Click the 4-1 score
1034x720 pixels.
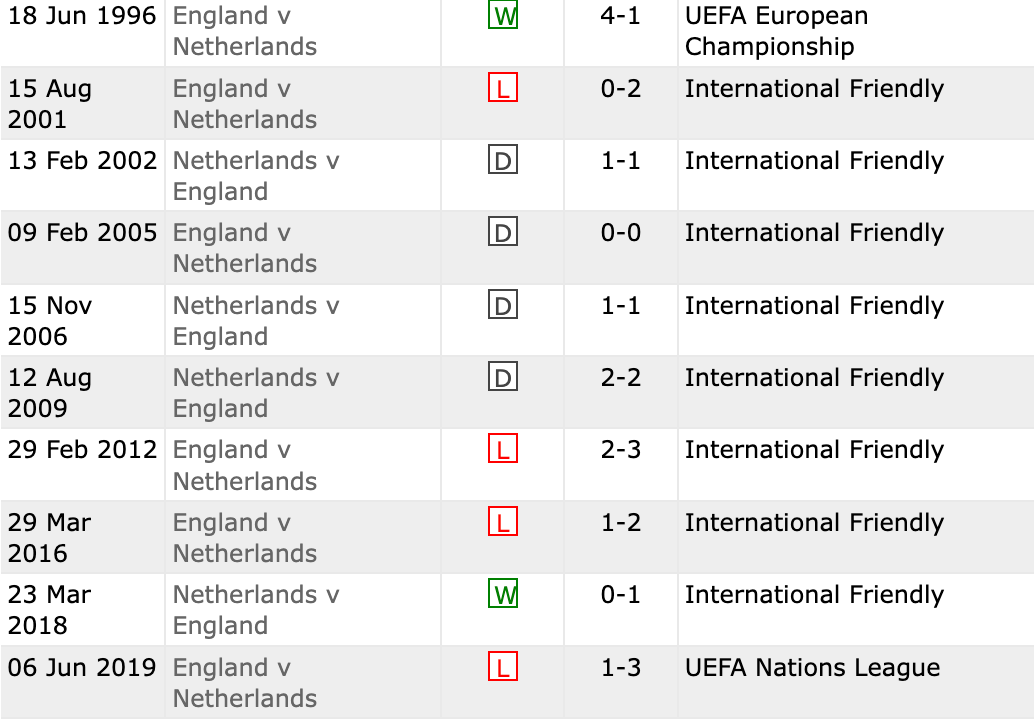coord(620,16)
